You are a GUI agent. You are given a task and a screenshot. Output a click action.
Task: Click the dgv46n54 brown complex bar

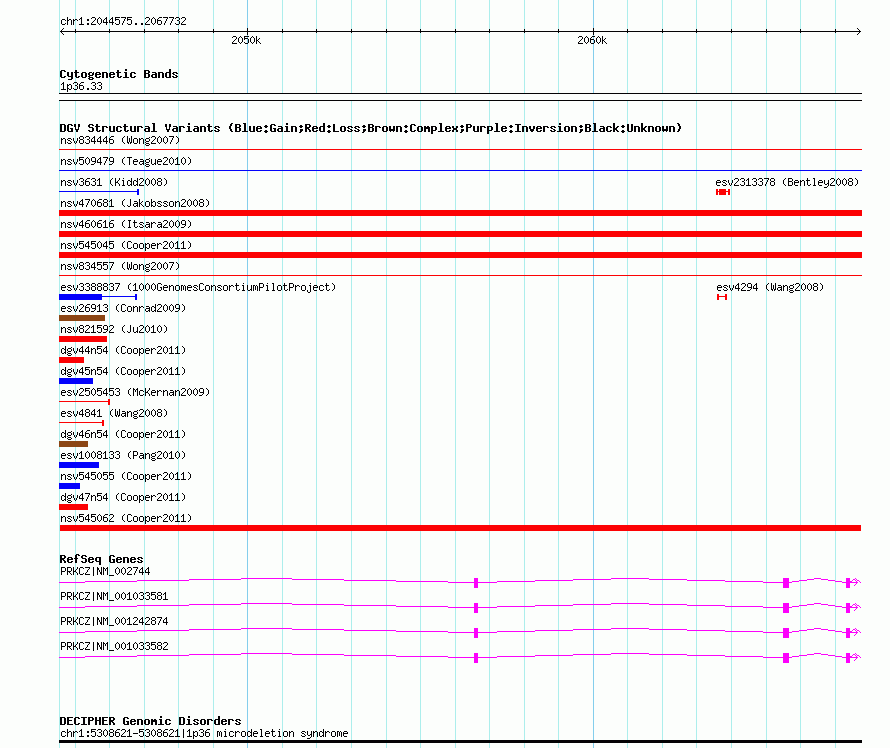pyautogui.click(x=73, y=444)
